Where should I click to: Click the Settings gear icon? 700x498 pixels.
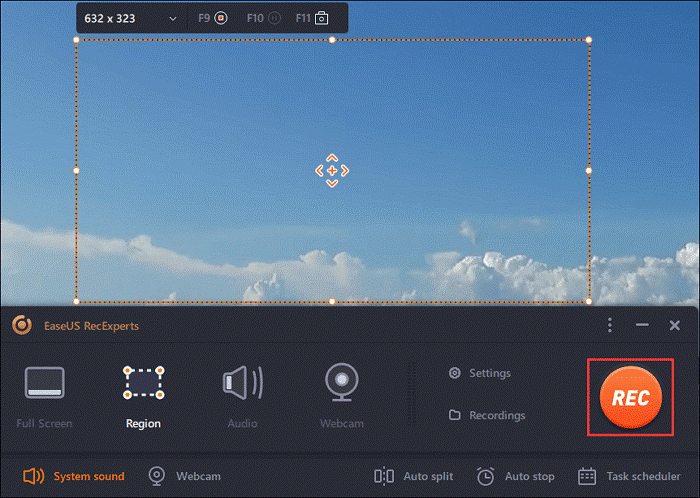pos(454,373)
